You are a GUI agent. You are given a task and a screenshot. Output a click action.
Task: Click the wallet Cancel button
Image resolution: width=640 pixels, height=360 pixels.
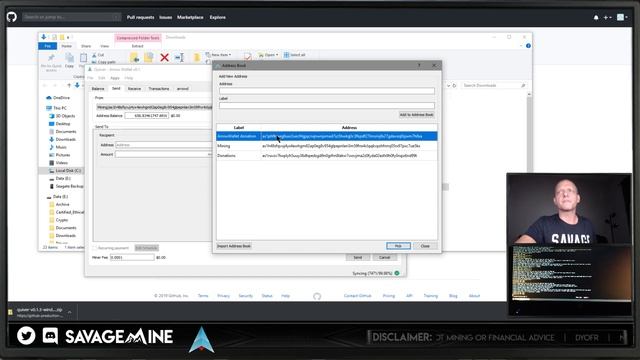384,258
